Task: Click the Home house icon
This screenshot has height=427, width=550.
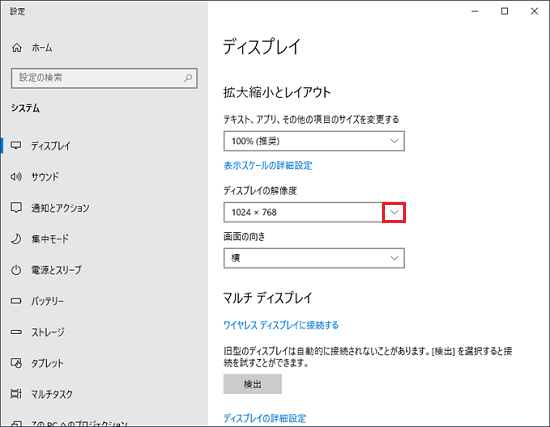Action: click(x=17, y=47)
